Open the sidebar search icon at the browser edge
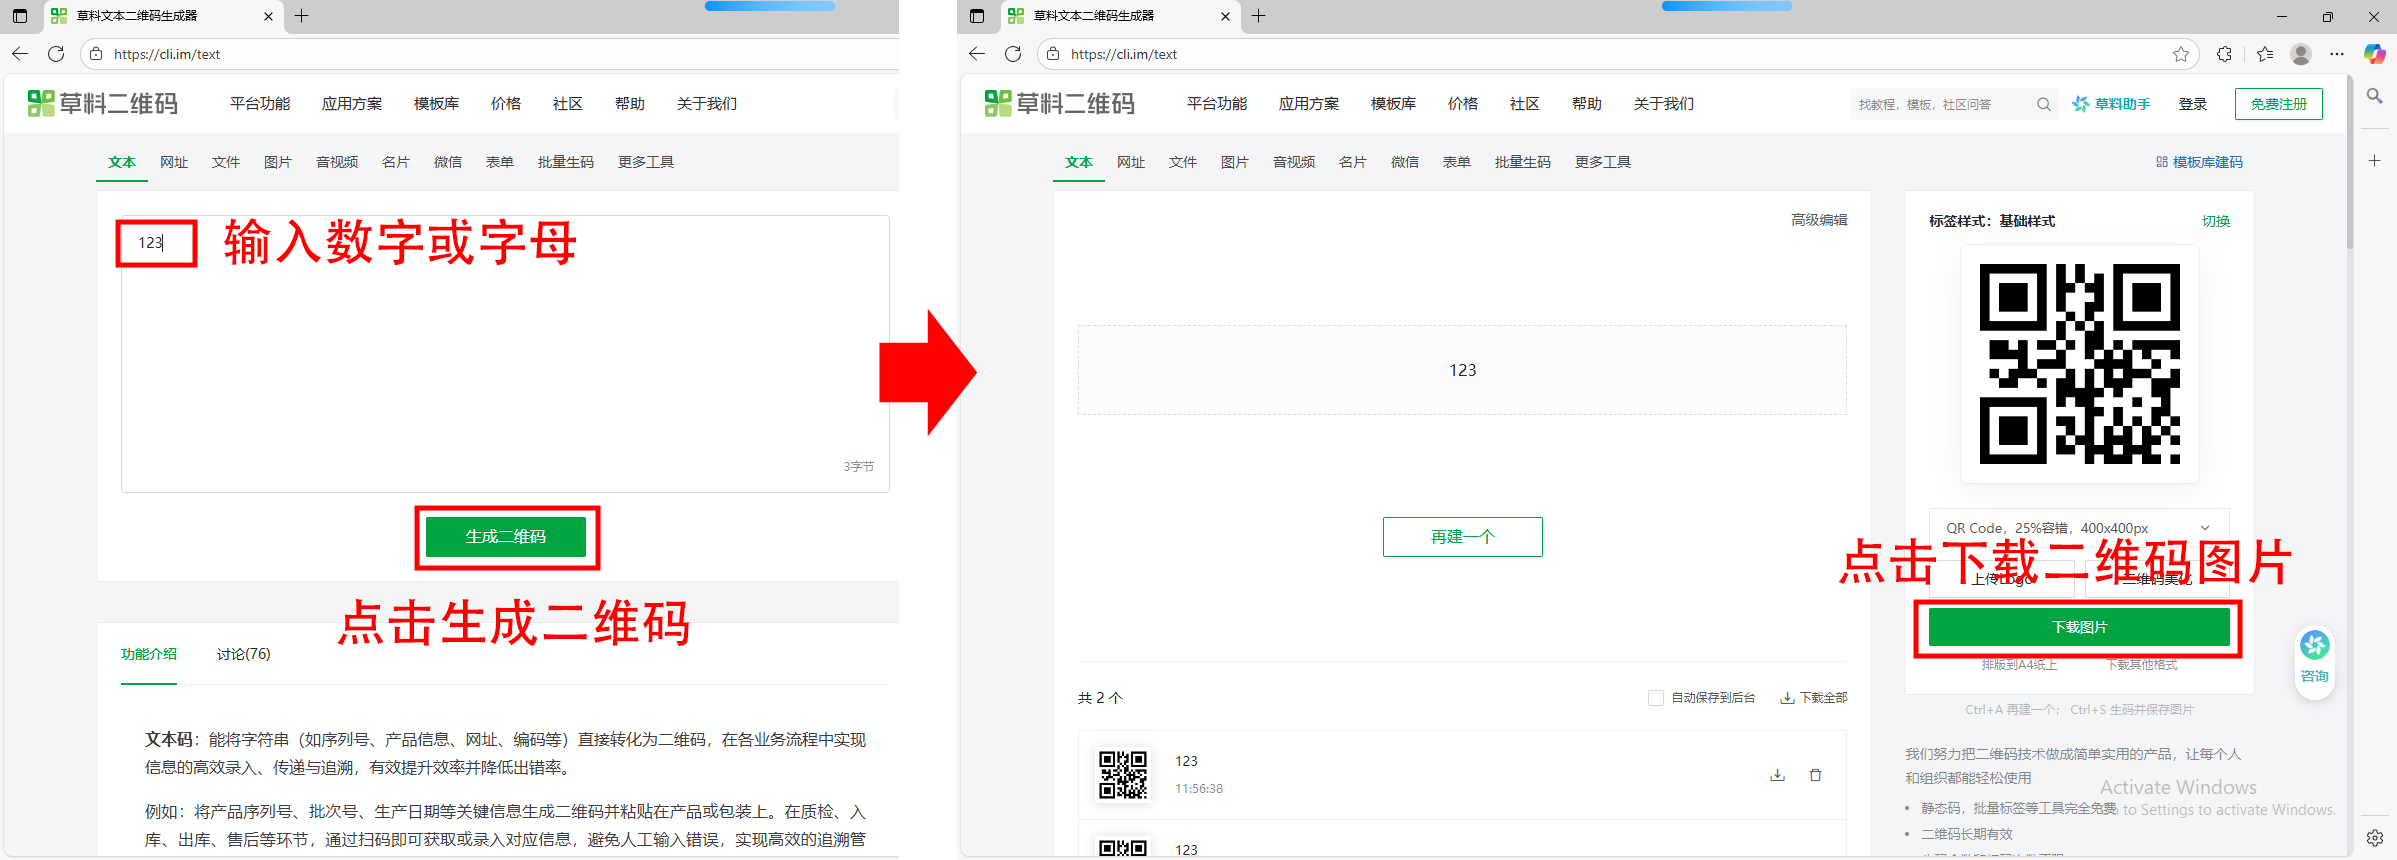2397x860 pixels. click(2375, 96)
